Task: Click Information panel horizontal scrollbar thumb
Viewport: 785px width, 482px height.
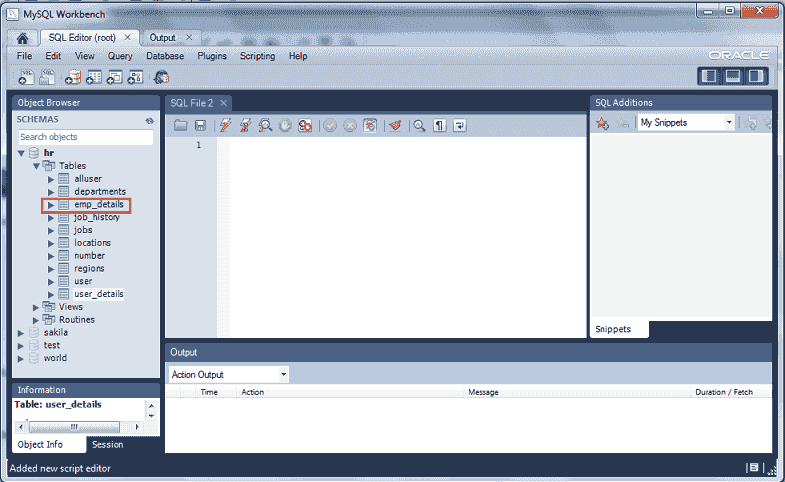Action: point(74,427)
